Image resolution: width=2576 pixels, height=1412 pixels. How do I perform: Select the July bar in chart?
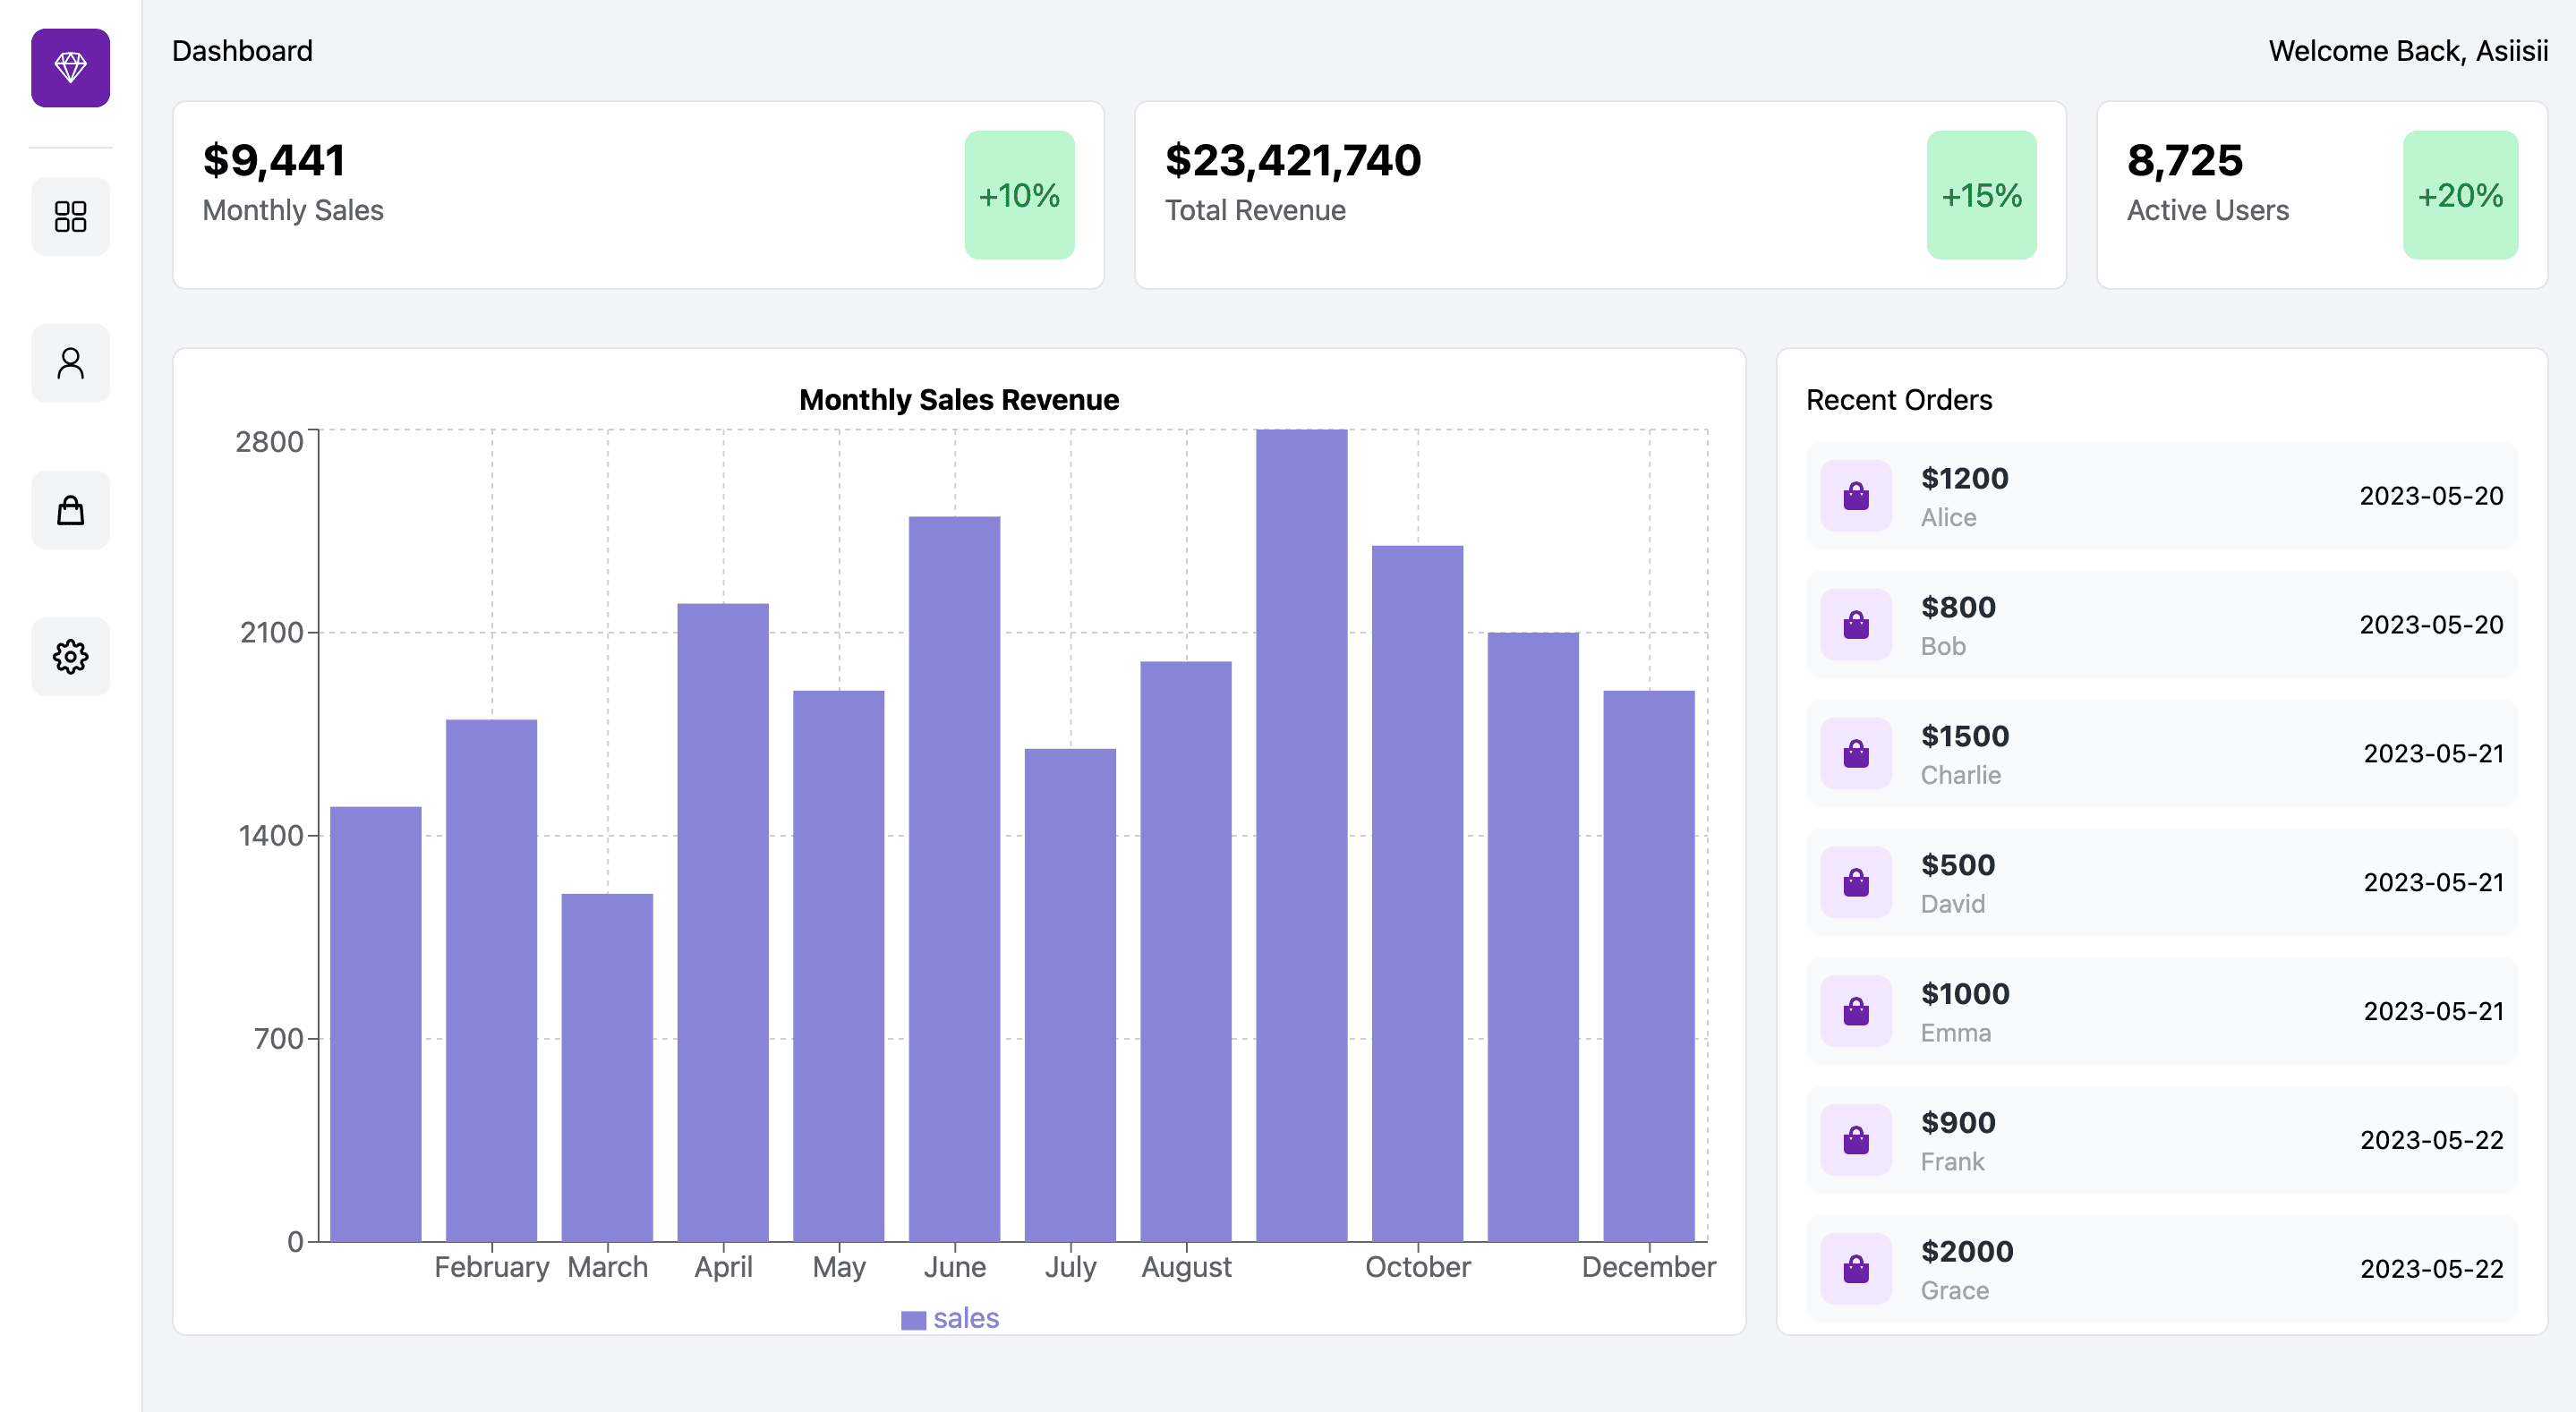(1070, 995)
